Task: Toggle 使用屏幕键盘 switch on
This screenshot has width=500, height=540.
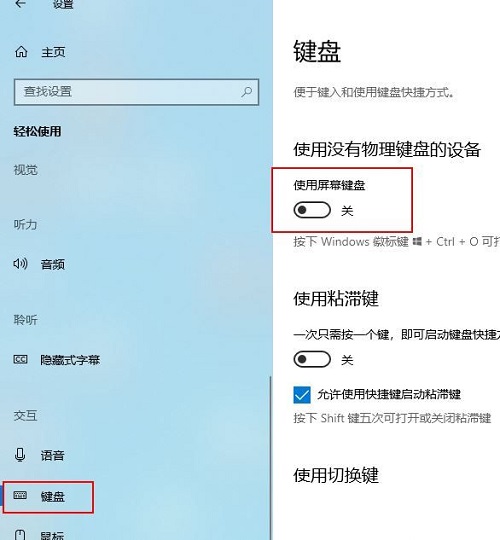Action: point(312,210)
